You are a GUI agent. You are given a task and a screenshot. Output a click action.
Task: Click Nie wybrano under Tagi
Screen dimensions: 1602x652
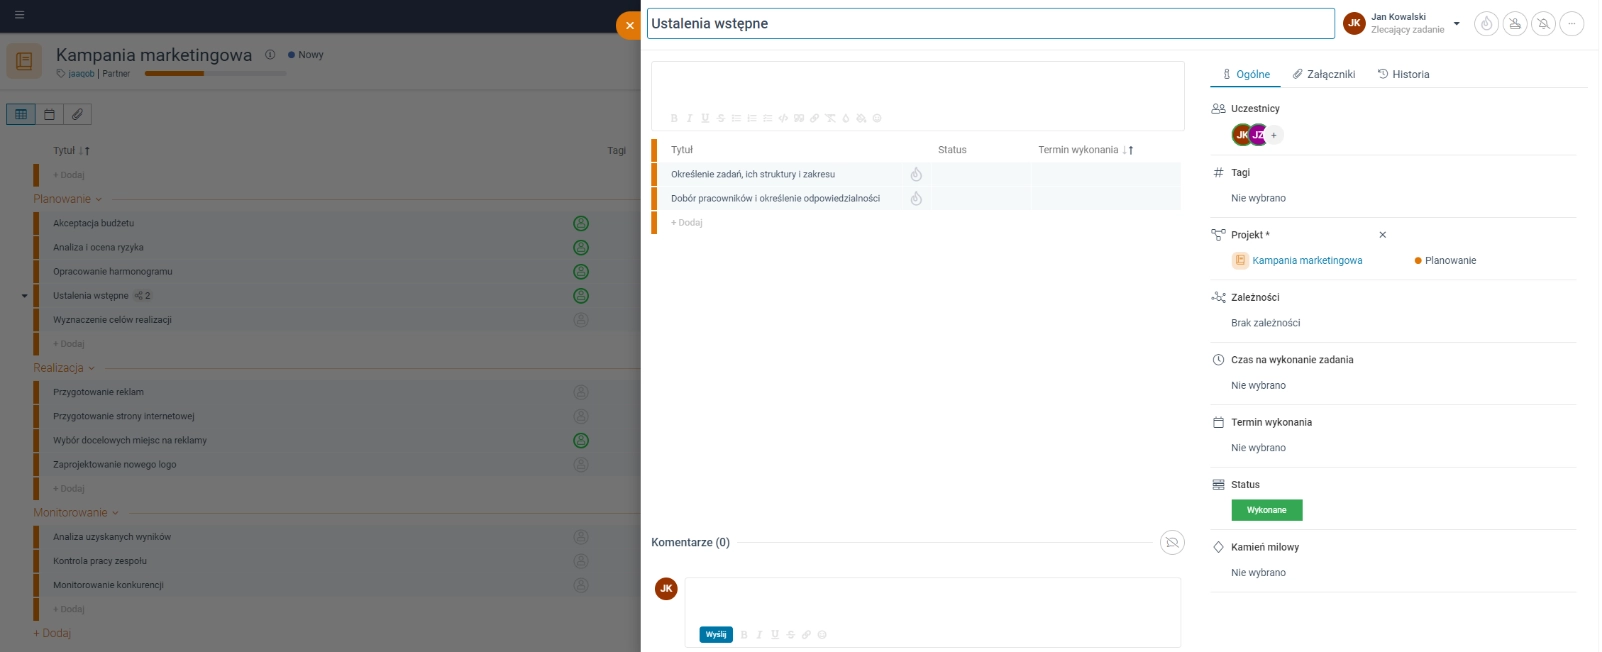(x=1258, y=198)
